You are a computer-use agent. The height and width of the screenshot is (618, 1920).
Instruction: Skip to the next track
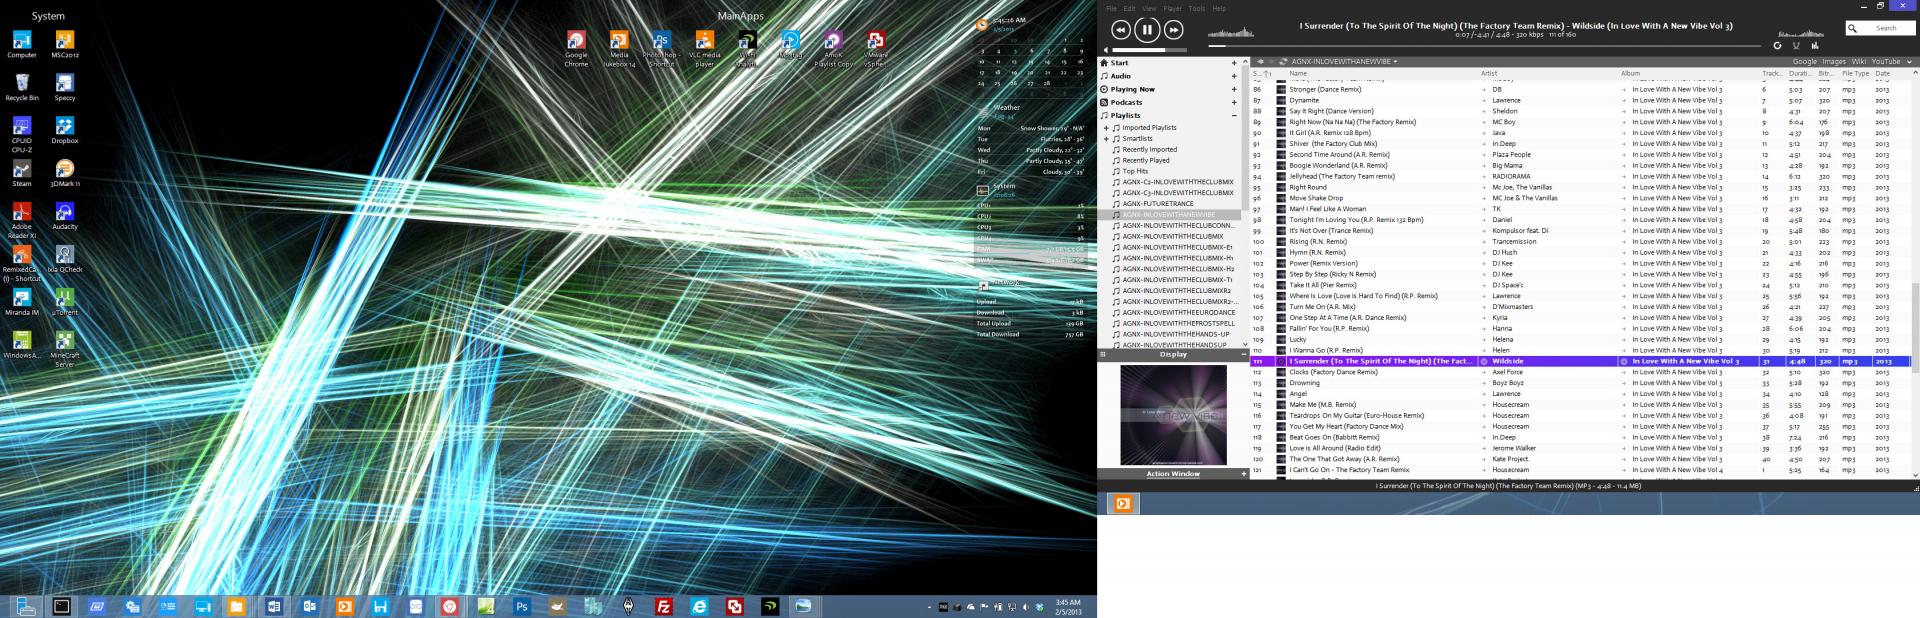click(1174, 30)
